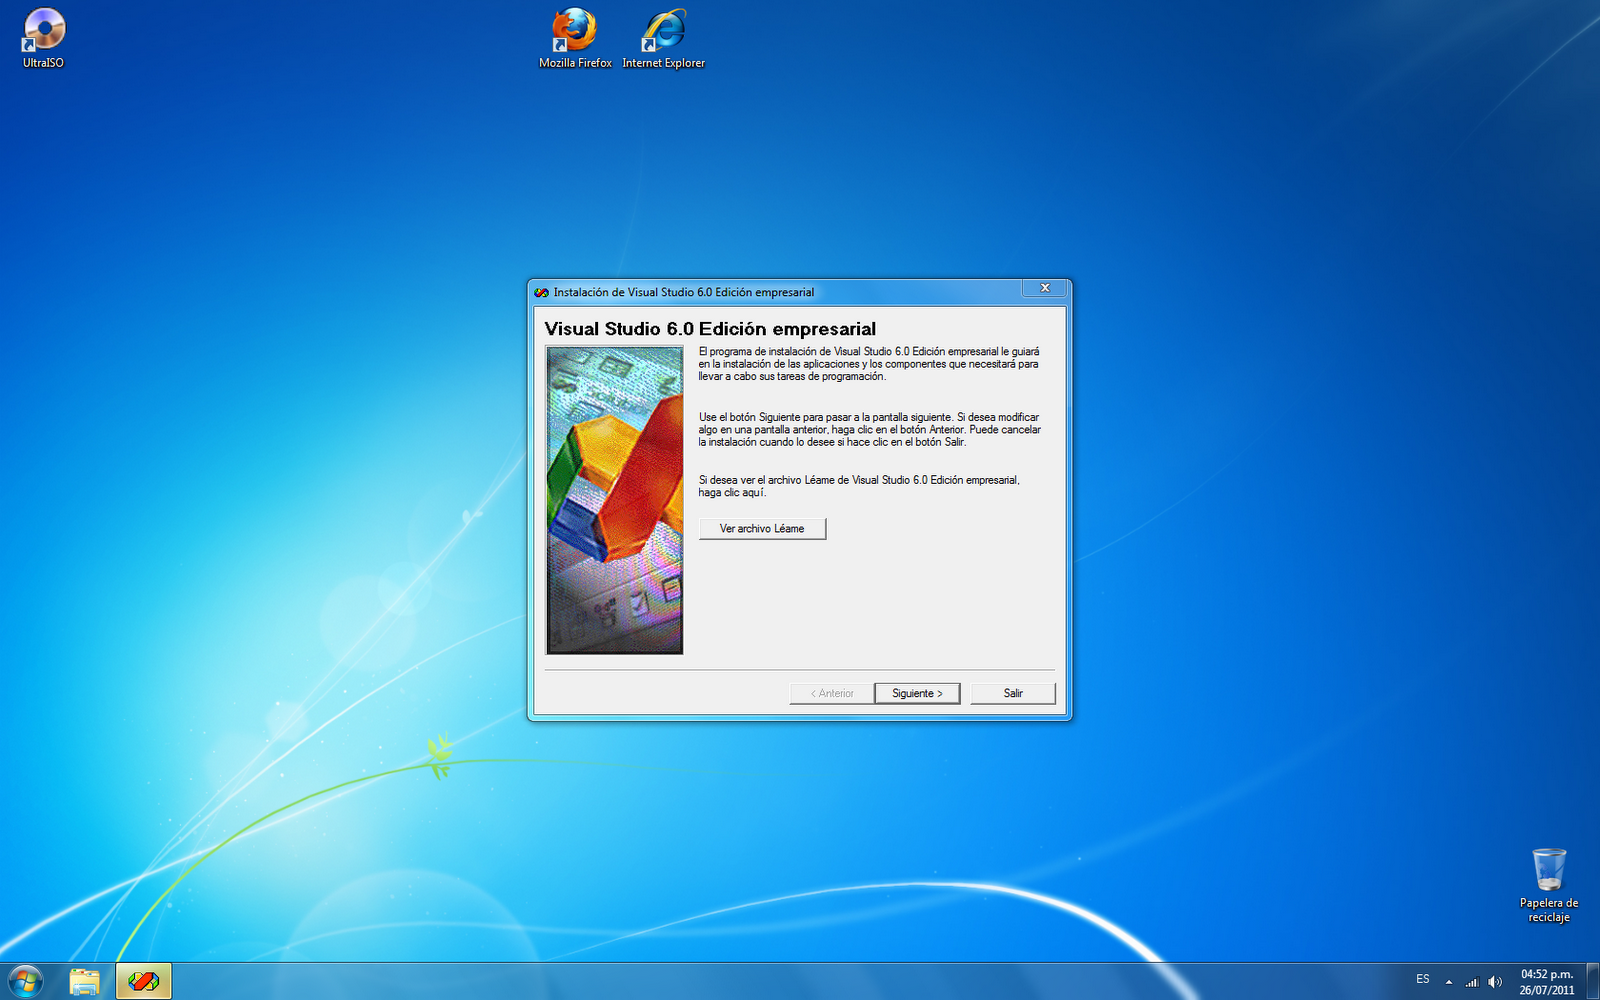Click the title bar text 'Instalación de Visual Studio 6.0'

[x=684, y=292]
